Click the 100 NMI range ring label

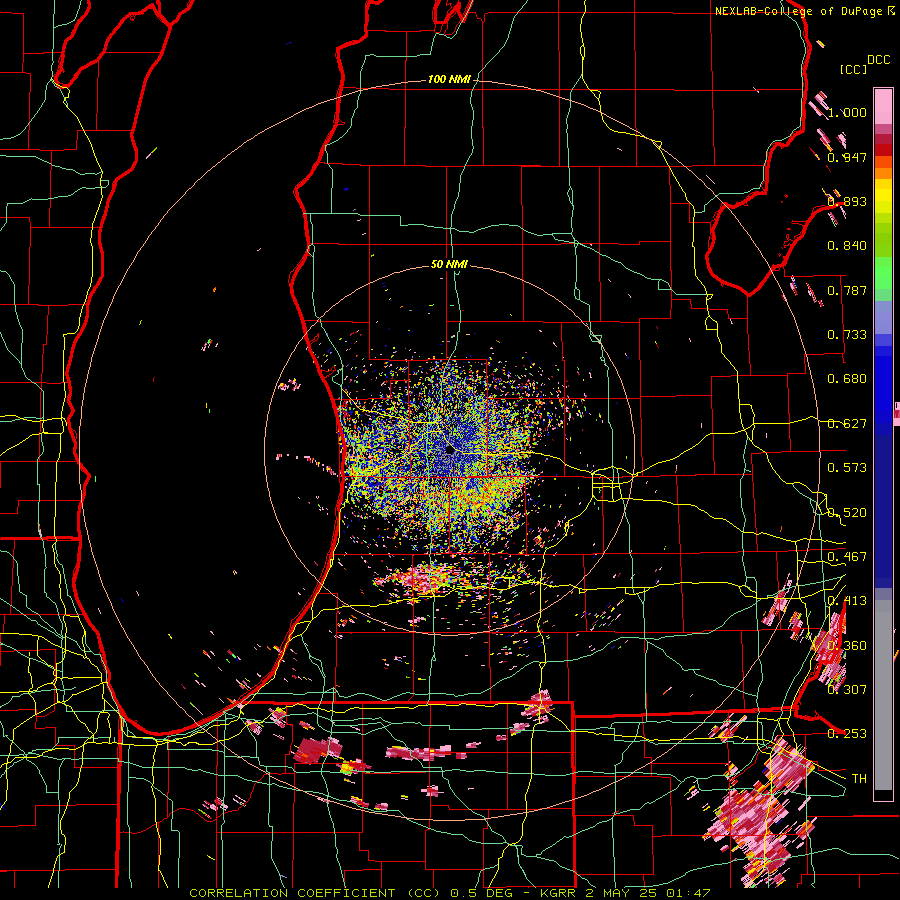(448, 79)
